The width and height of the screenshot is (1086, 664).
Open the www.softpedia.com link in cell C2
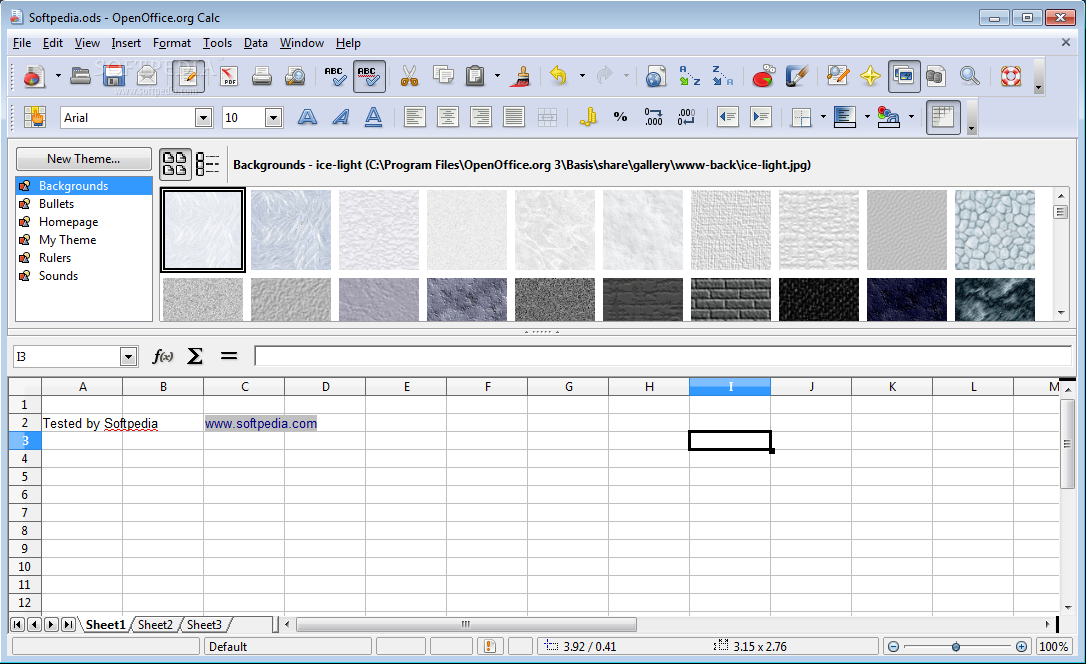click(x=260, y=423)
